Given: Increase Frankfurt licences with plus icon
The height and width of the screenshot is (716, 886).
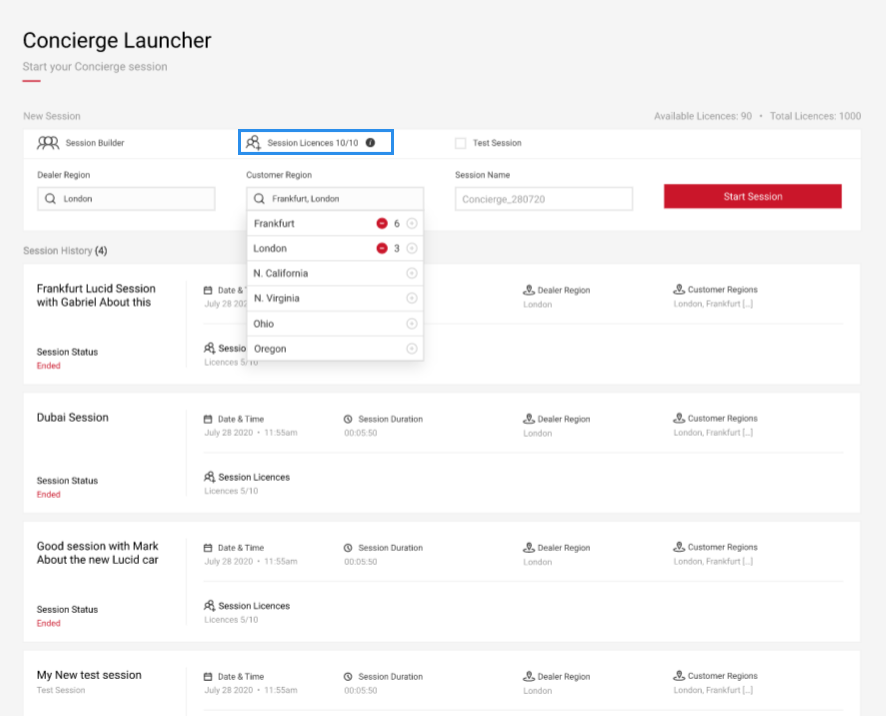Looking at the screenshot, I should (x=412, y=223).
